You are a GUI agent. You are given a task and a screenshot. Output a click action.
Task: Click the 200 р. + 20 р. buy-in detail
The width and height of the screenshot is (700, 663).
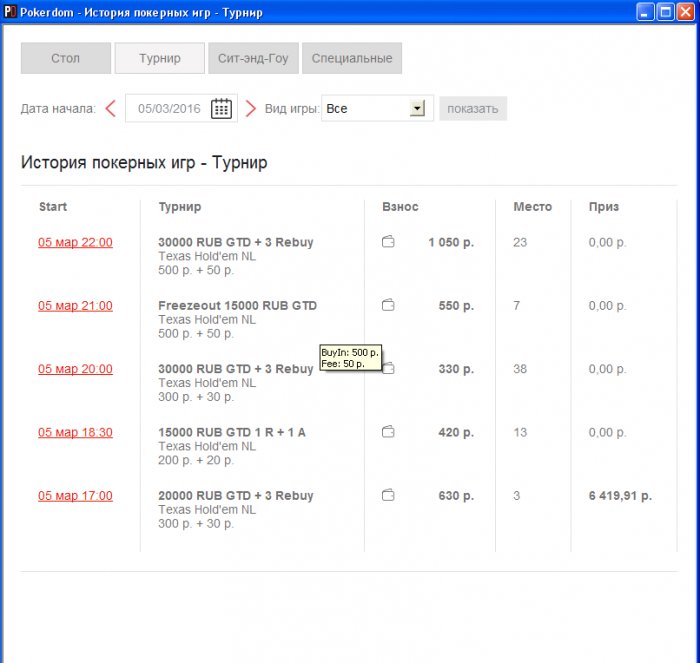(196, 460)
